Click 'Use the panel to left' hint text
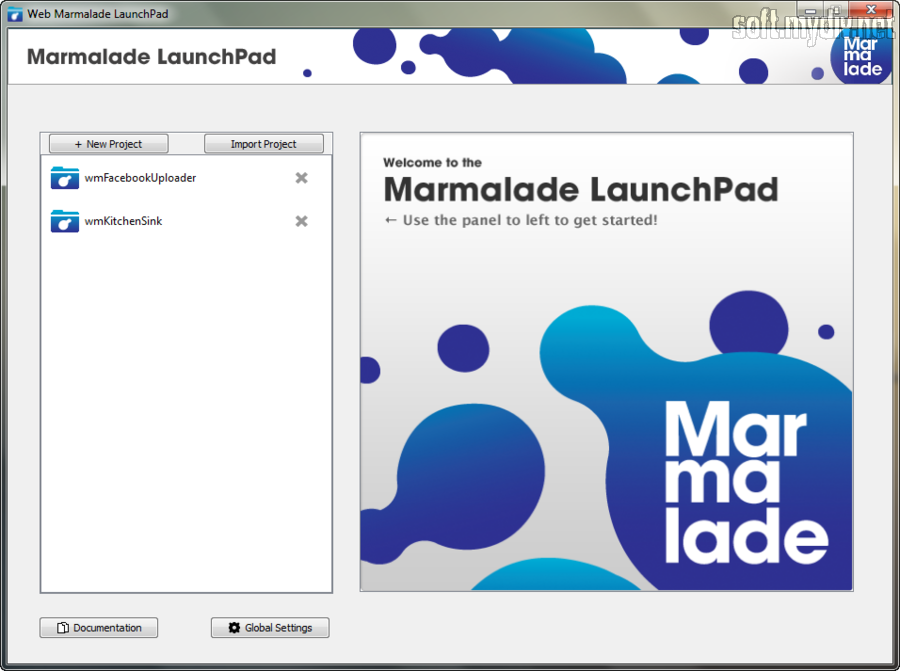 [x=521, y=220]
